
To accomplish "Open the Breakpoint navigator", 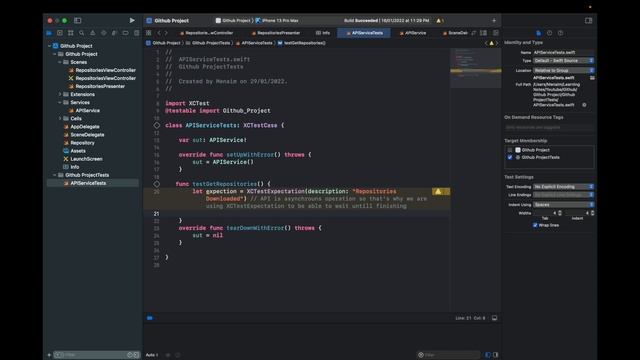I will coord(125,33).
